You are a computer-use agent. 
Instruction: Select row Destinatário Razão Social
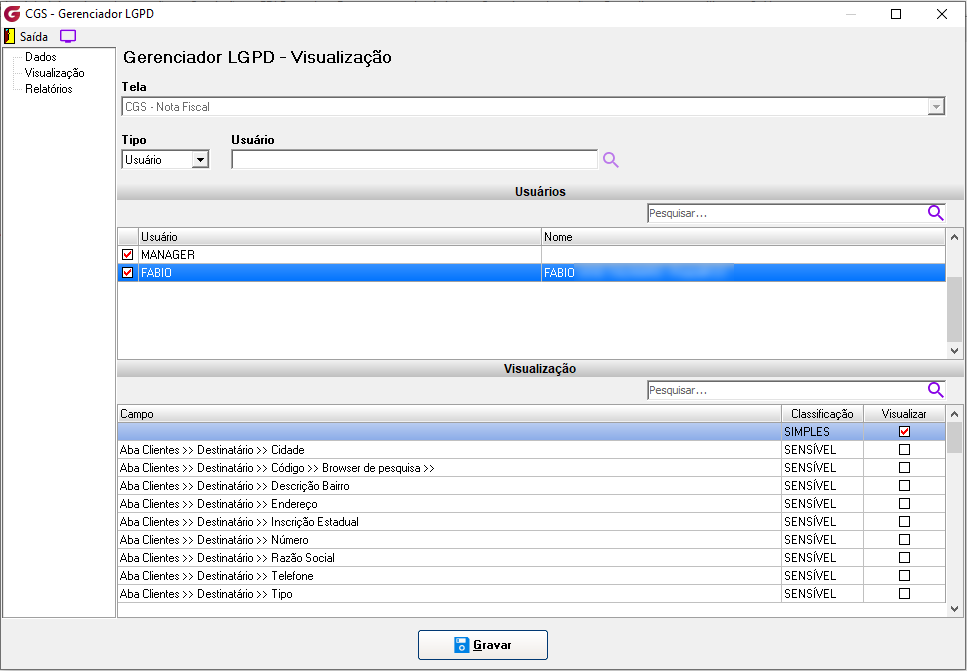pyautogui.click(x=532, y=558)
